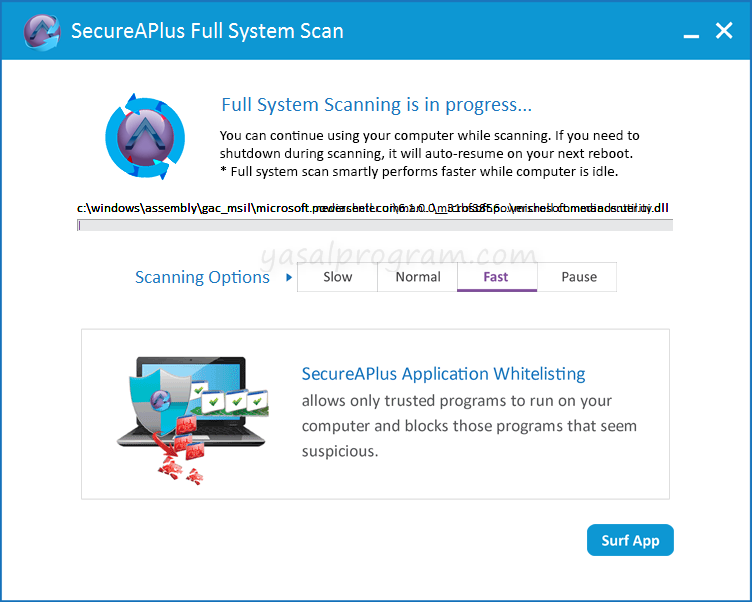Select the Fast scanning option
The width and height of the screenshot is (752, 602).
coord(496,277)
